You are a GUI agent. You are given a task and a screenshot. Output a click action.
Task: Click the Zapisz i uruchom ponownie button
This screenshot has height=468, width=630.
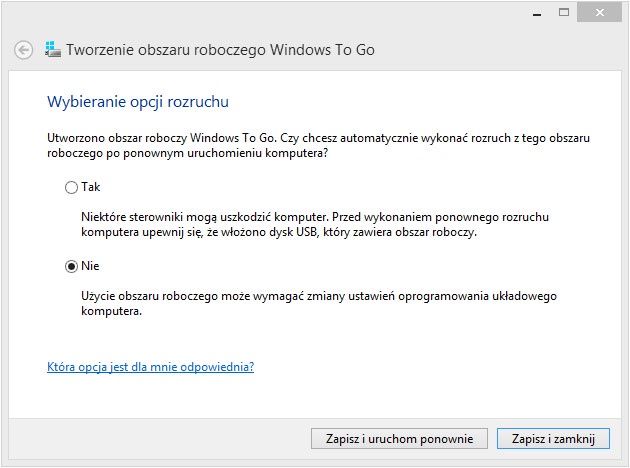(399, 439)
